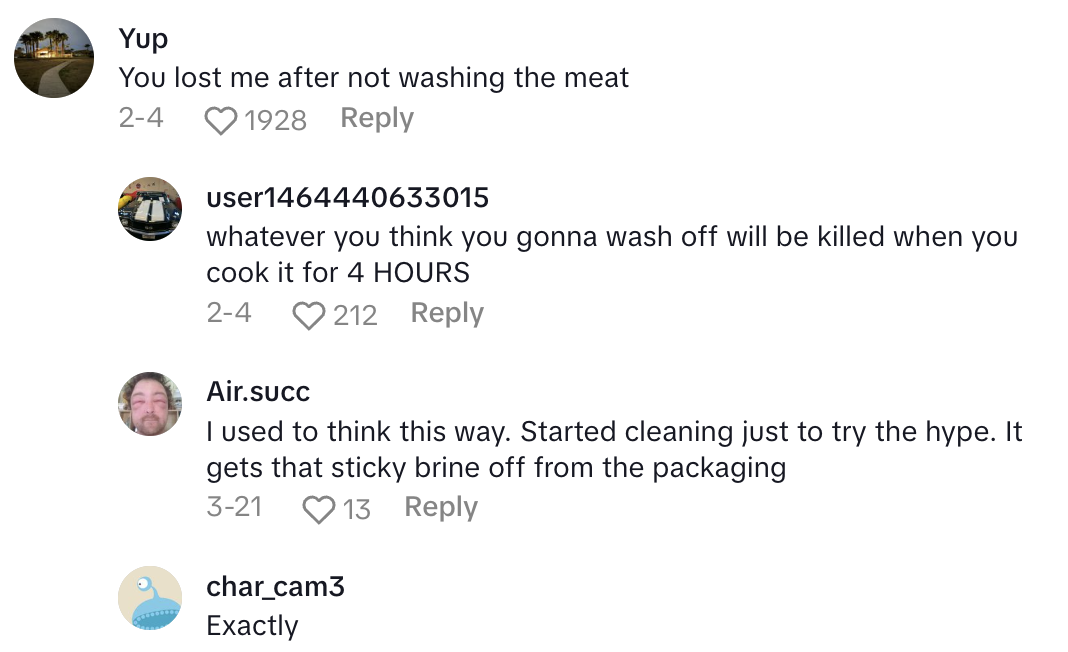
Task: Tap the heart on user1464440633015's reply
Action: [309, 316]
